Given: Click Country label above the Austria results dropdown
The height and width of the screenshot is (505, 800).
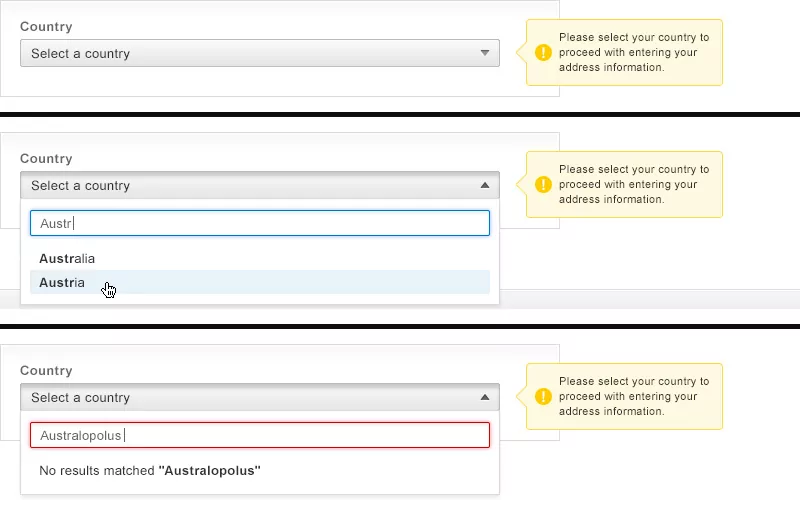Looking at the screenshot, I should [x=46, y=159].
